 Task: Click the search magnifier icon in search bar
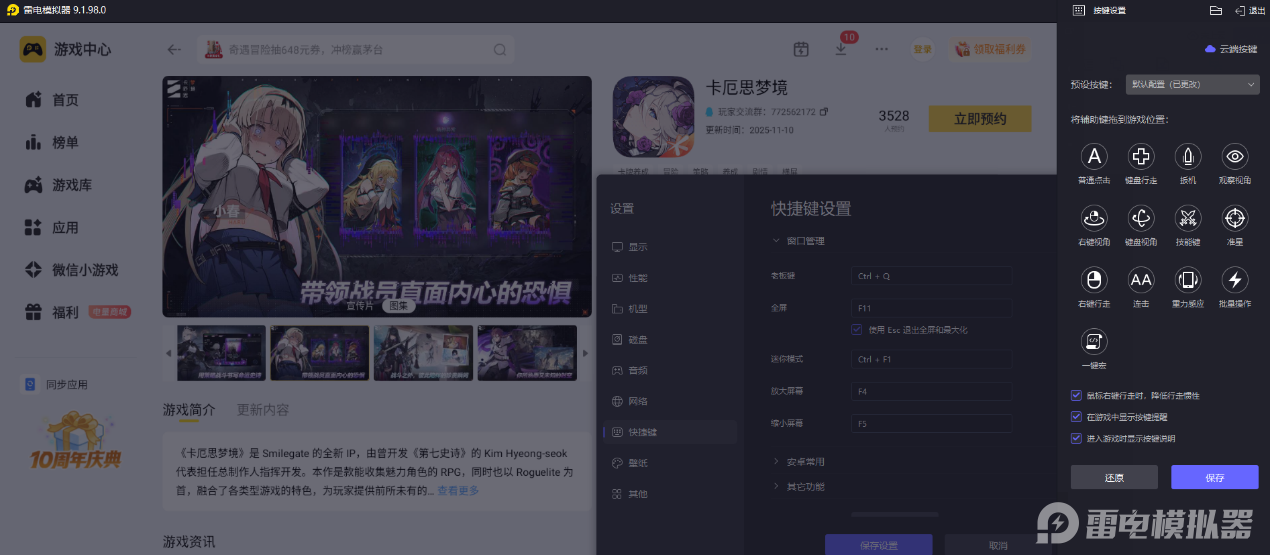tap(500, 49)
